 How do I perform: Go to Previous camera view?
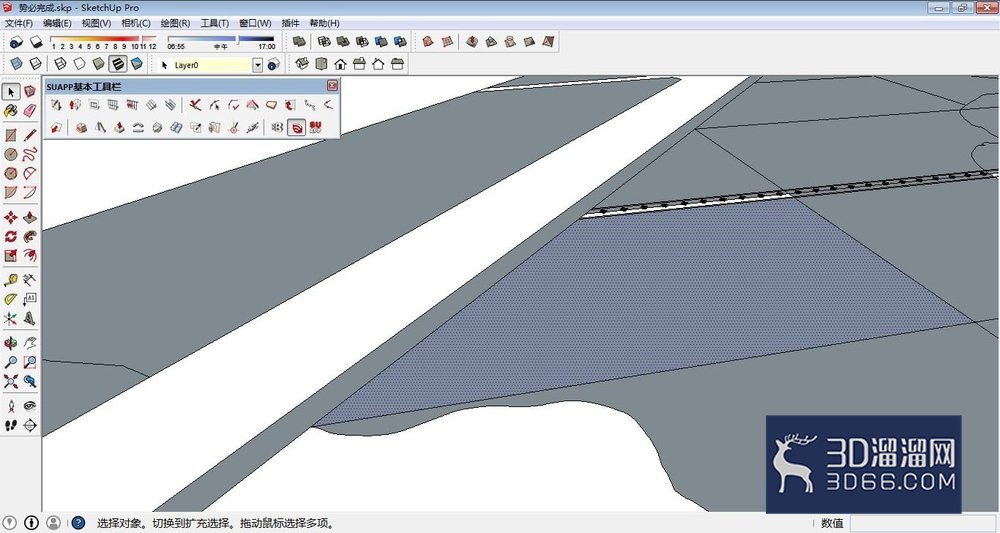(30, 381)
